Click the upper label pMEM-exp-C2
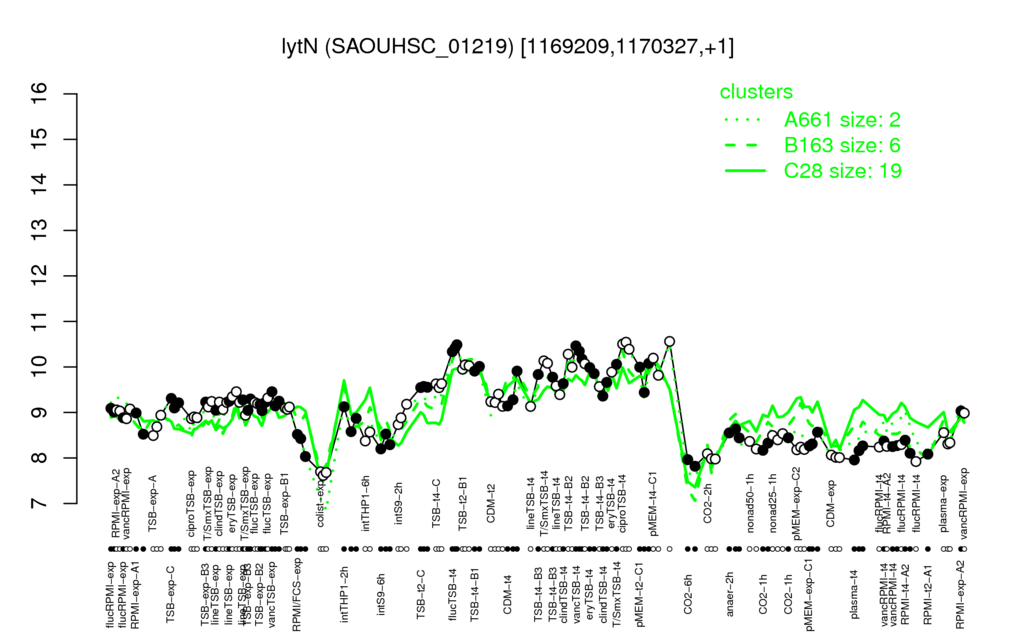 (797, 504)
